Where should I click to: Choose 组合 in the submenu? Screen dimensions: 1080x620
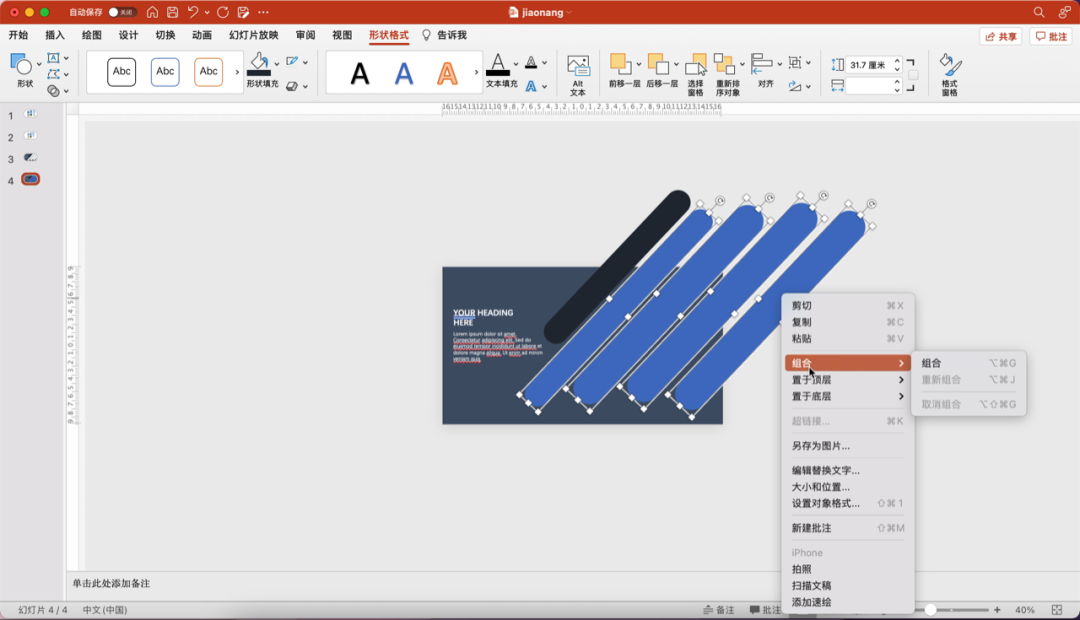coord(968,363)
